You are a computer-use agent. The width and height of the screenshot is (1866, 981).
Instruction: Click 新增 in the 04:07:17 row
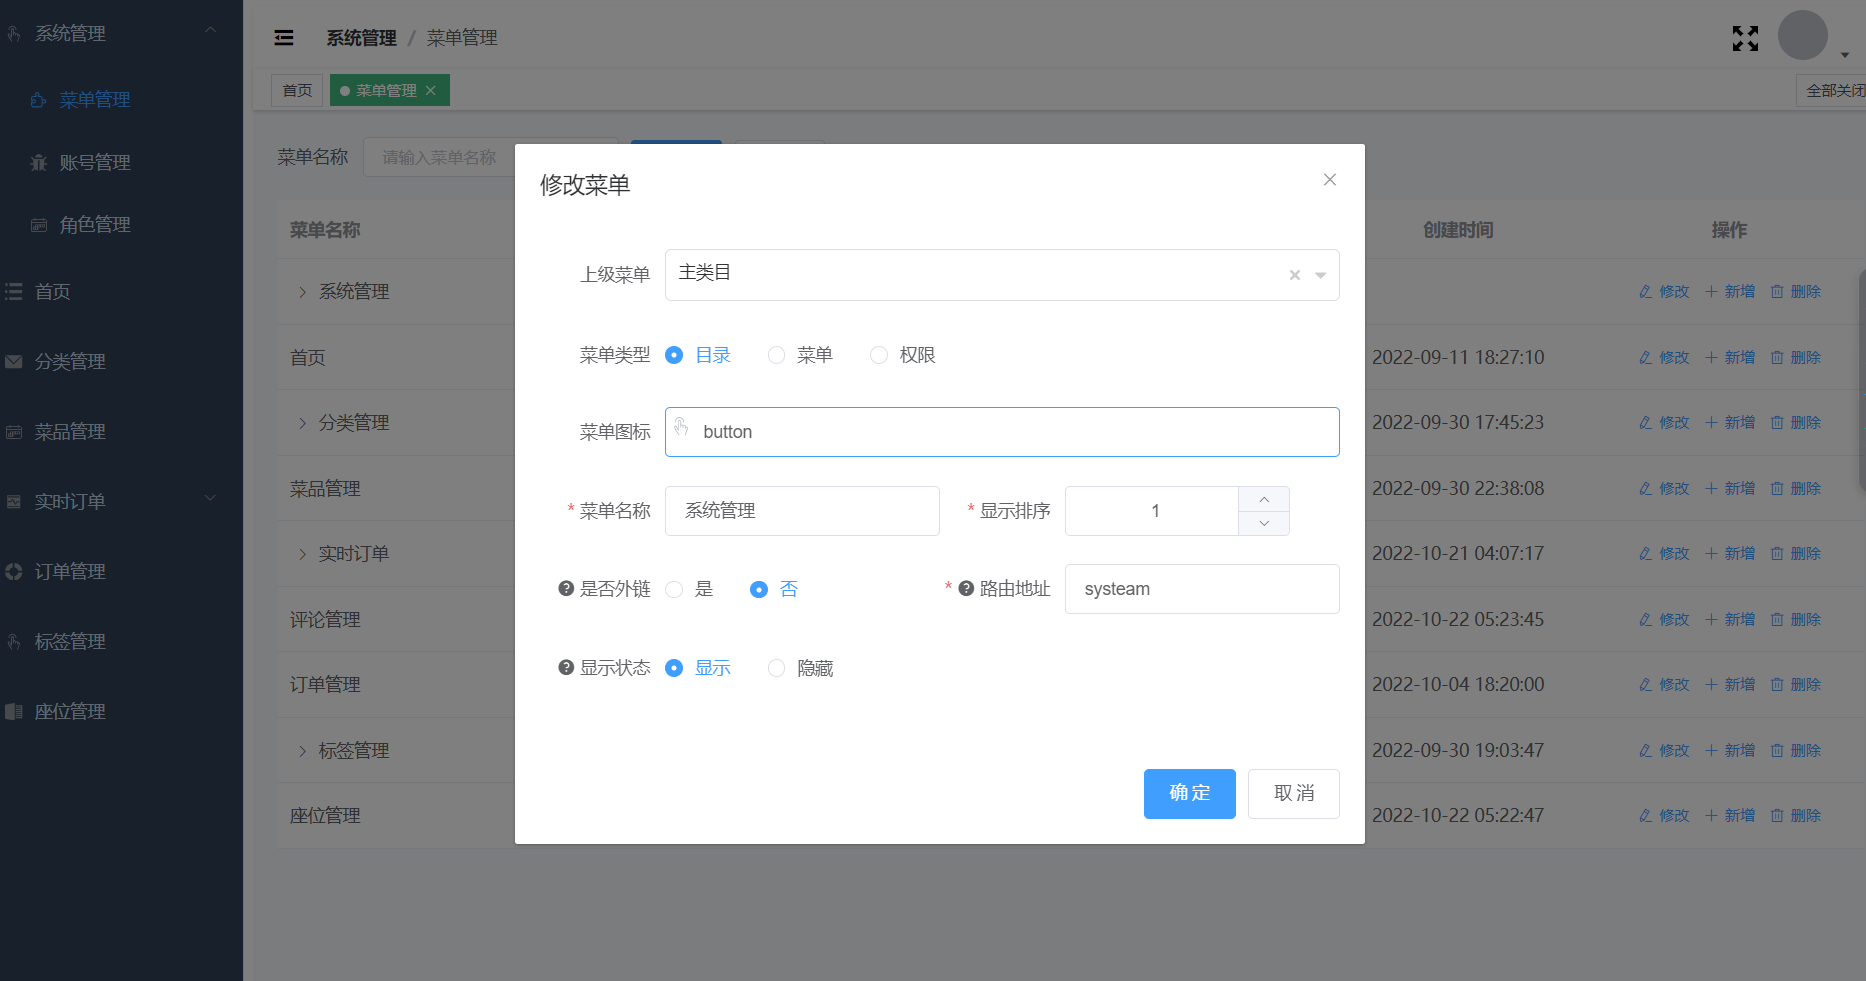coord(1730,554)
